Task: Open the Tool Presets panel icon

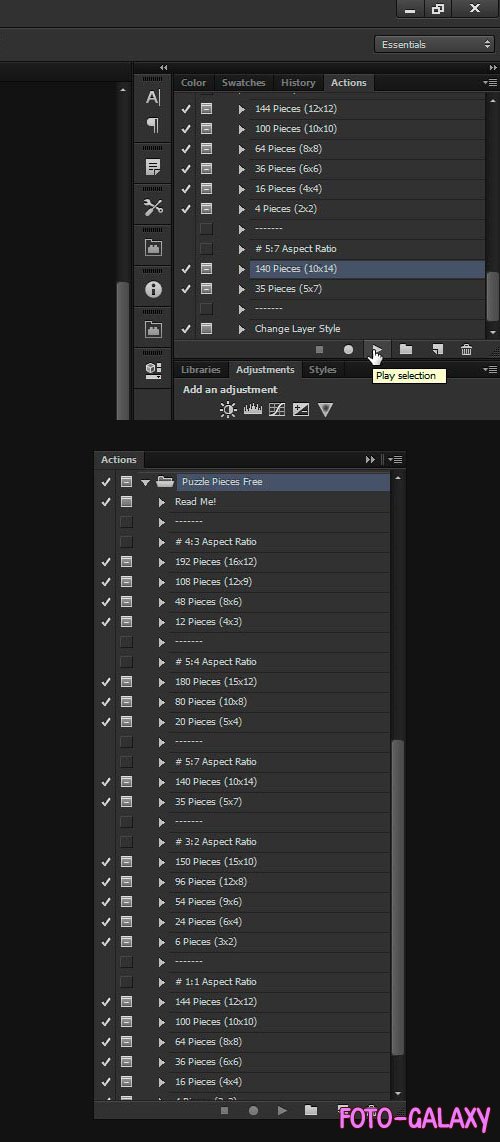Action: click(x=153, y=208)
